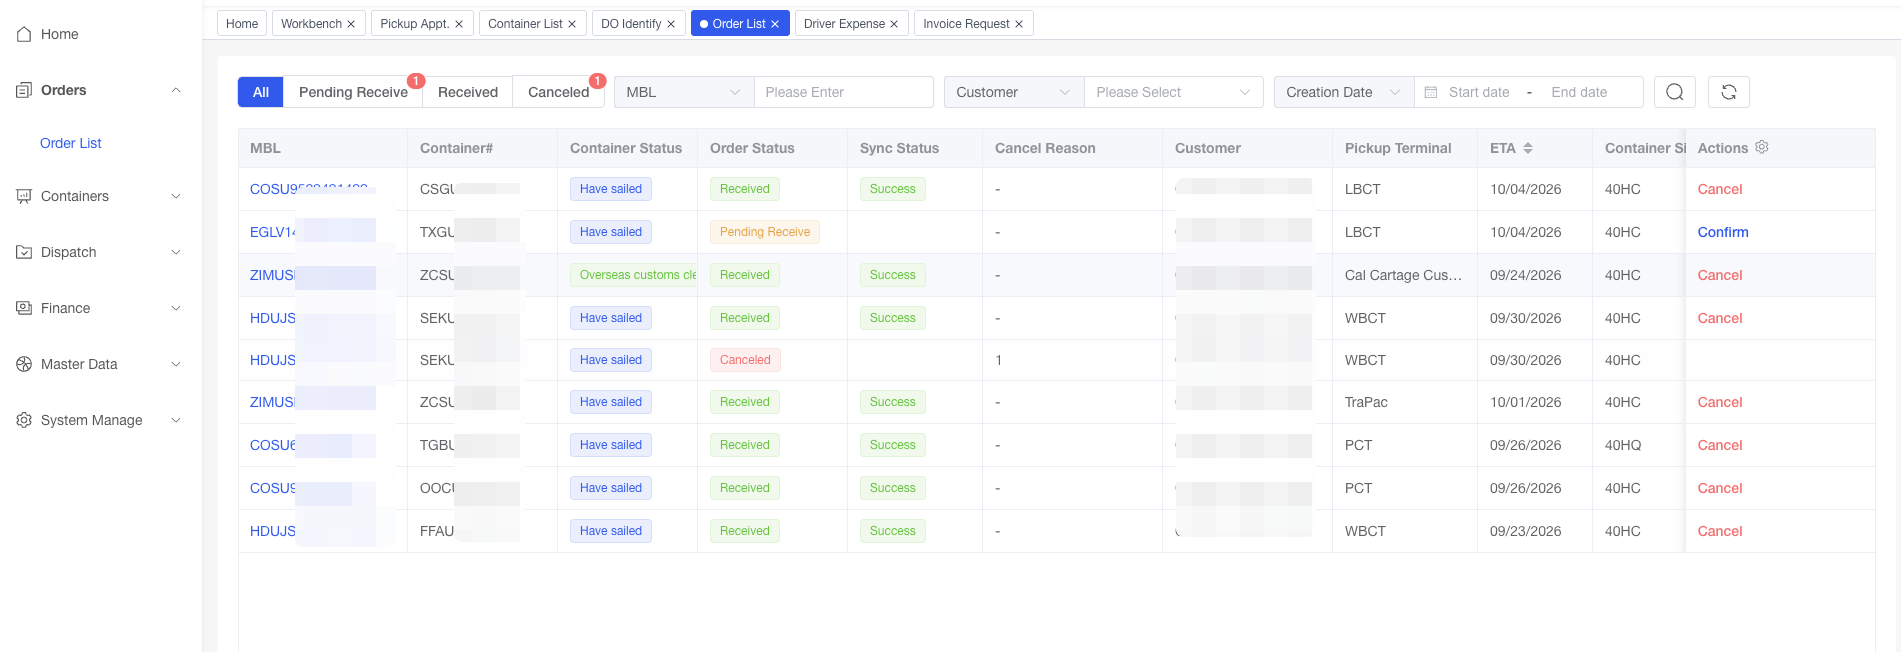Filter orders by Received
The height and width of the screenshot is (652, 1901).
point(468,92)
